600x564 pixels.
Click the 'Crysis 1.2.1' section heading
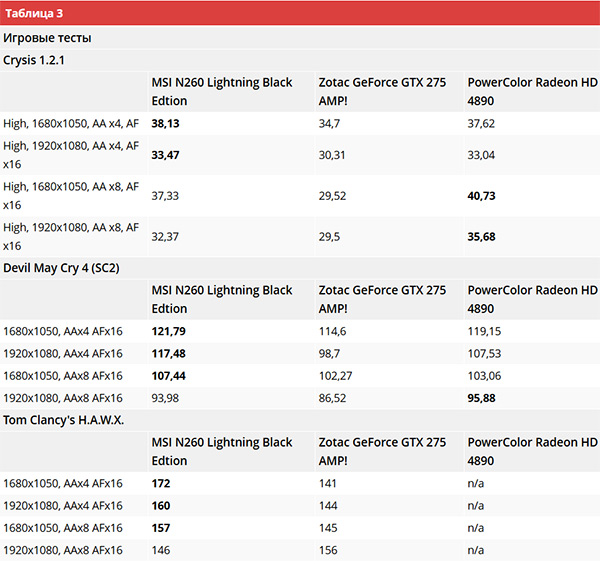point(34,60)
